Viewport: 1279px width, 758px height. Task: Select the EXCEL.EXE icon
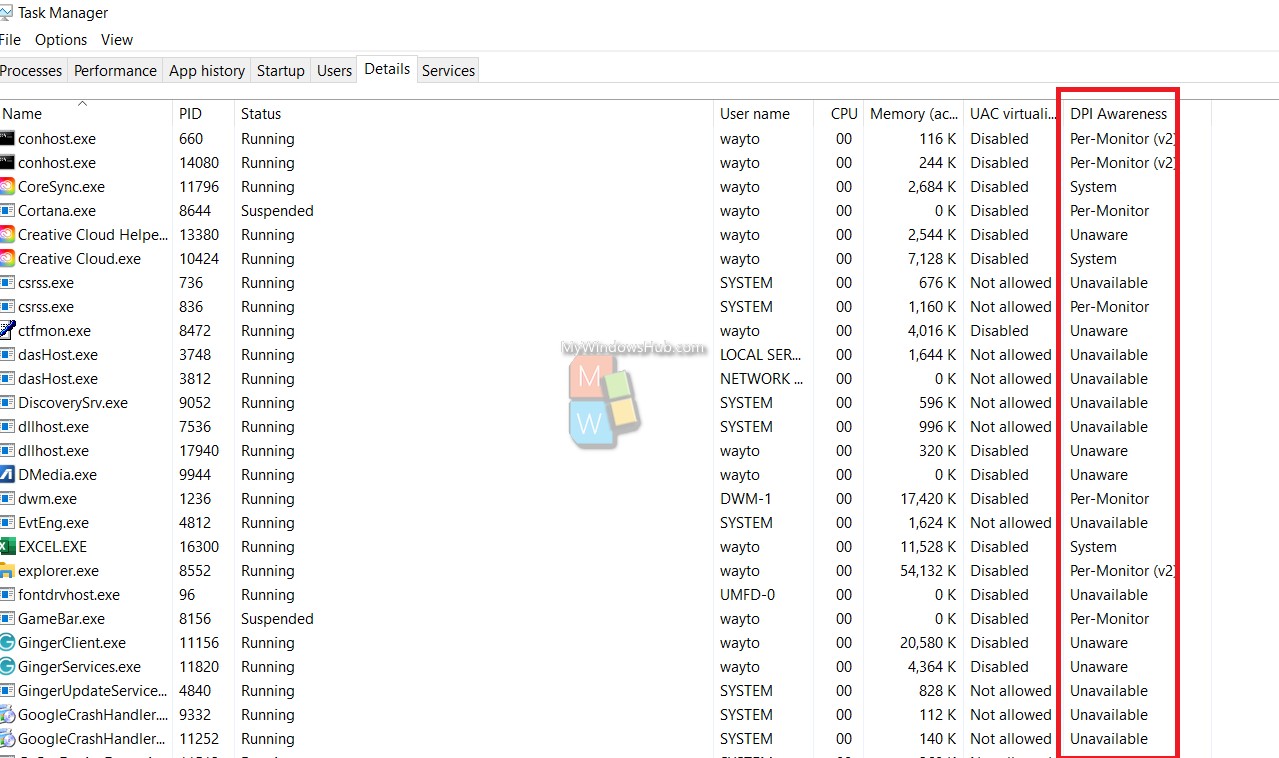[8, 547]
